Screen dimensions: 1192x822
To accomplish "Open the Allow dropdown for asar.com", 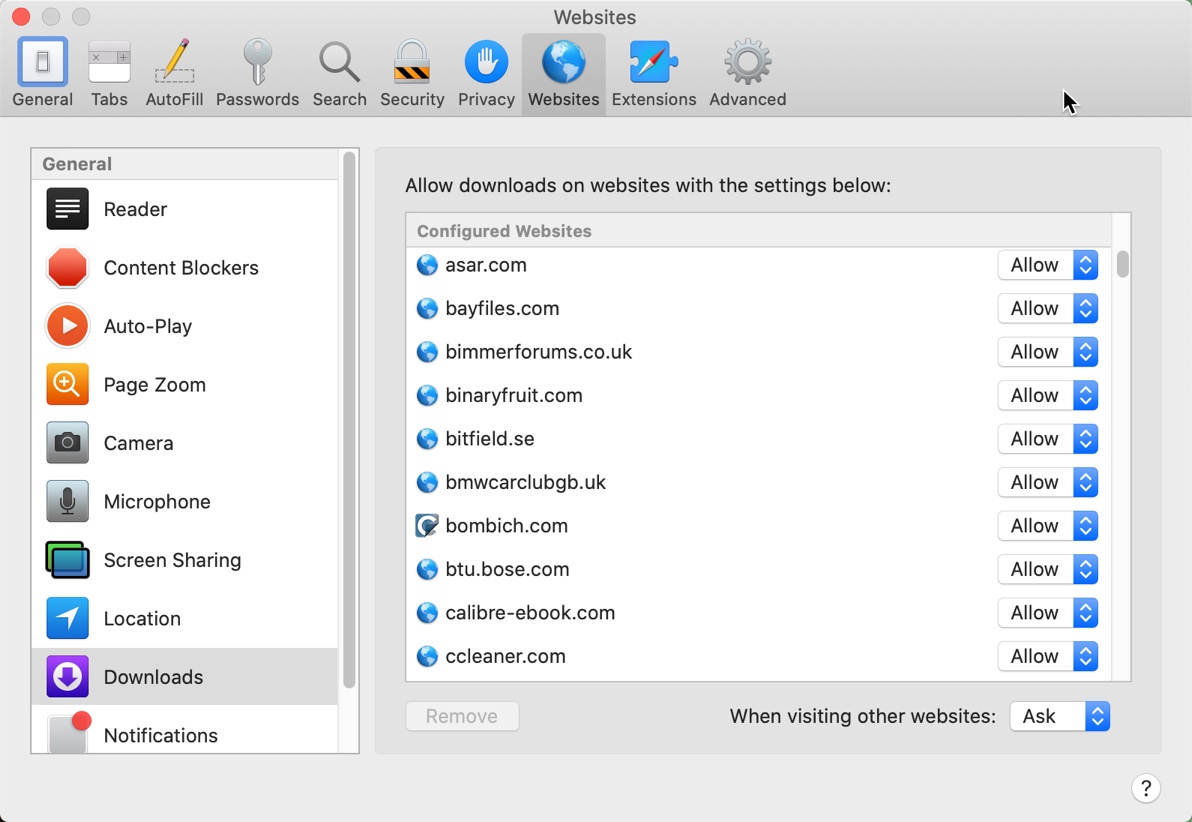I will (x=1048, y=265).
